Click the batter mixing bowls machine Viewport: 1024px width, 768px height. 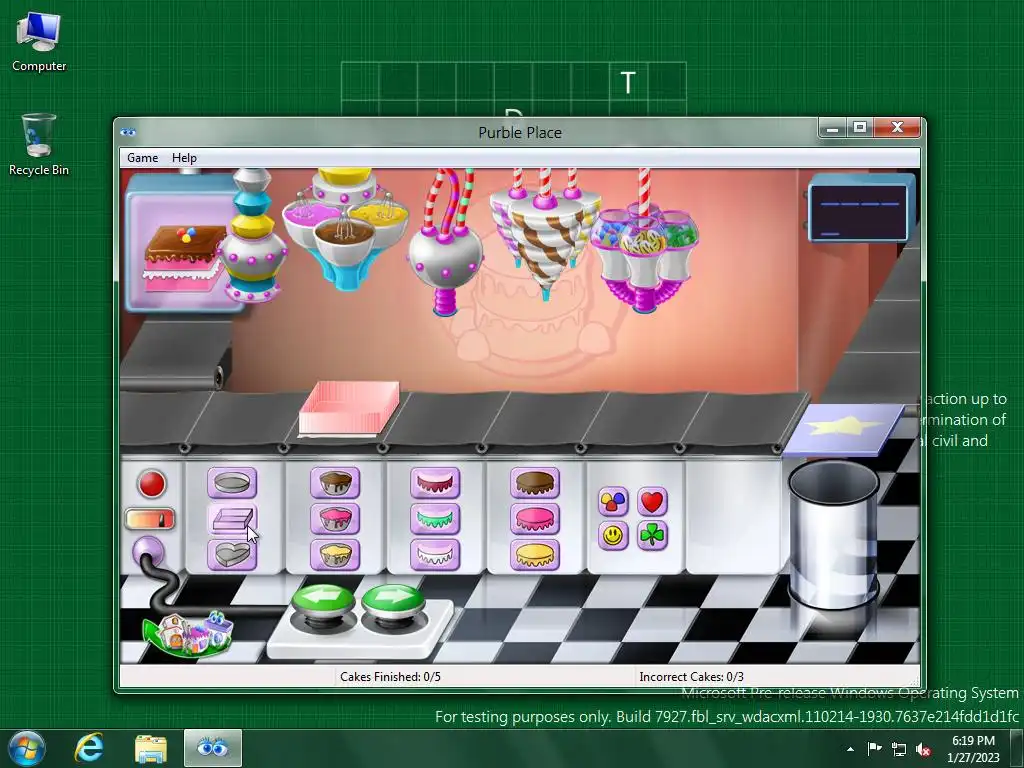tap(345, 229)
